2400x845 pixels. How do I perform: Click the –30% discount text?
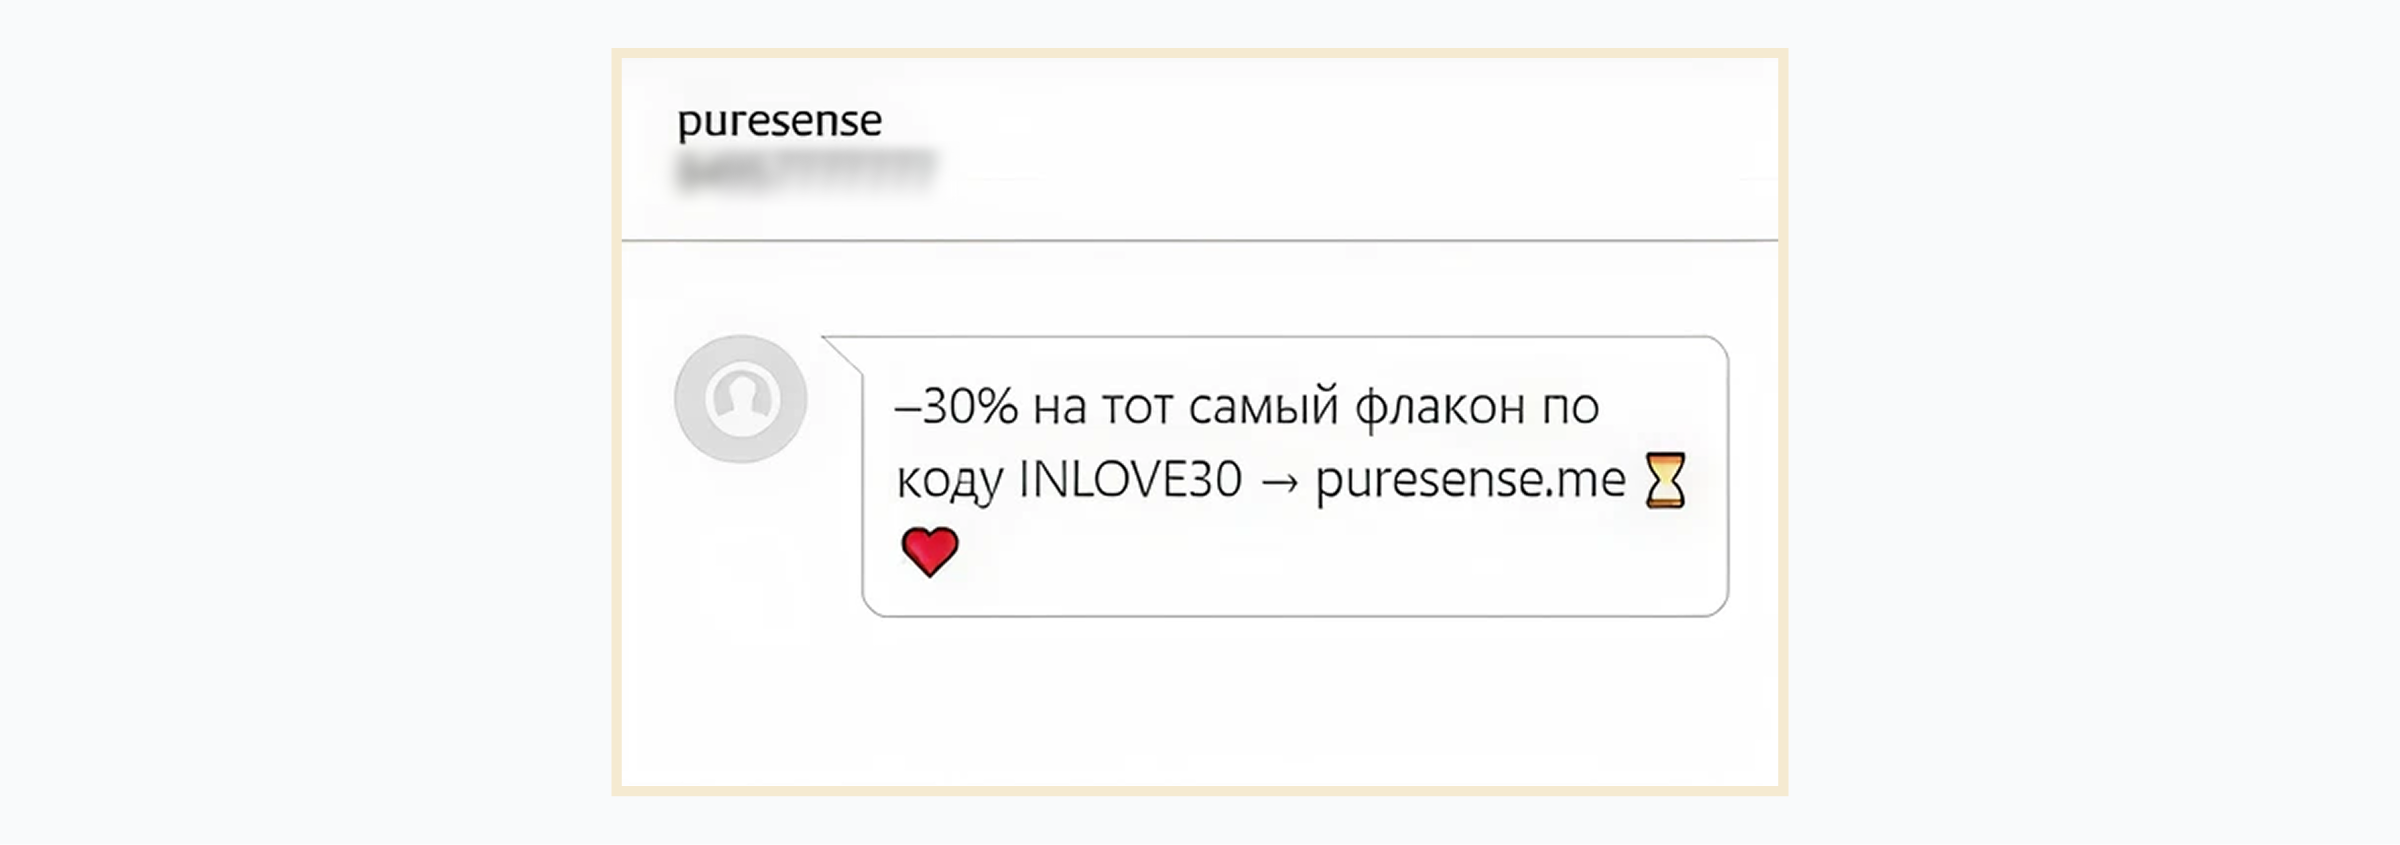956,408
